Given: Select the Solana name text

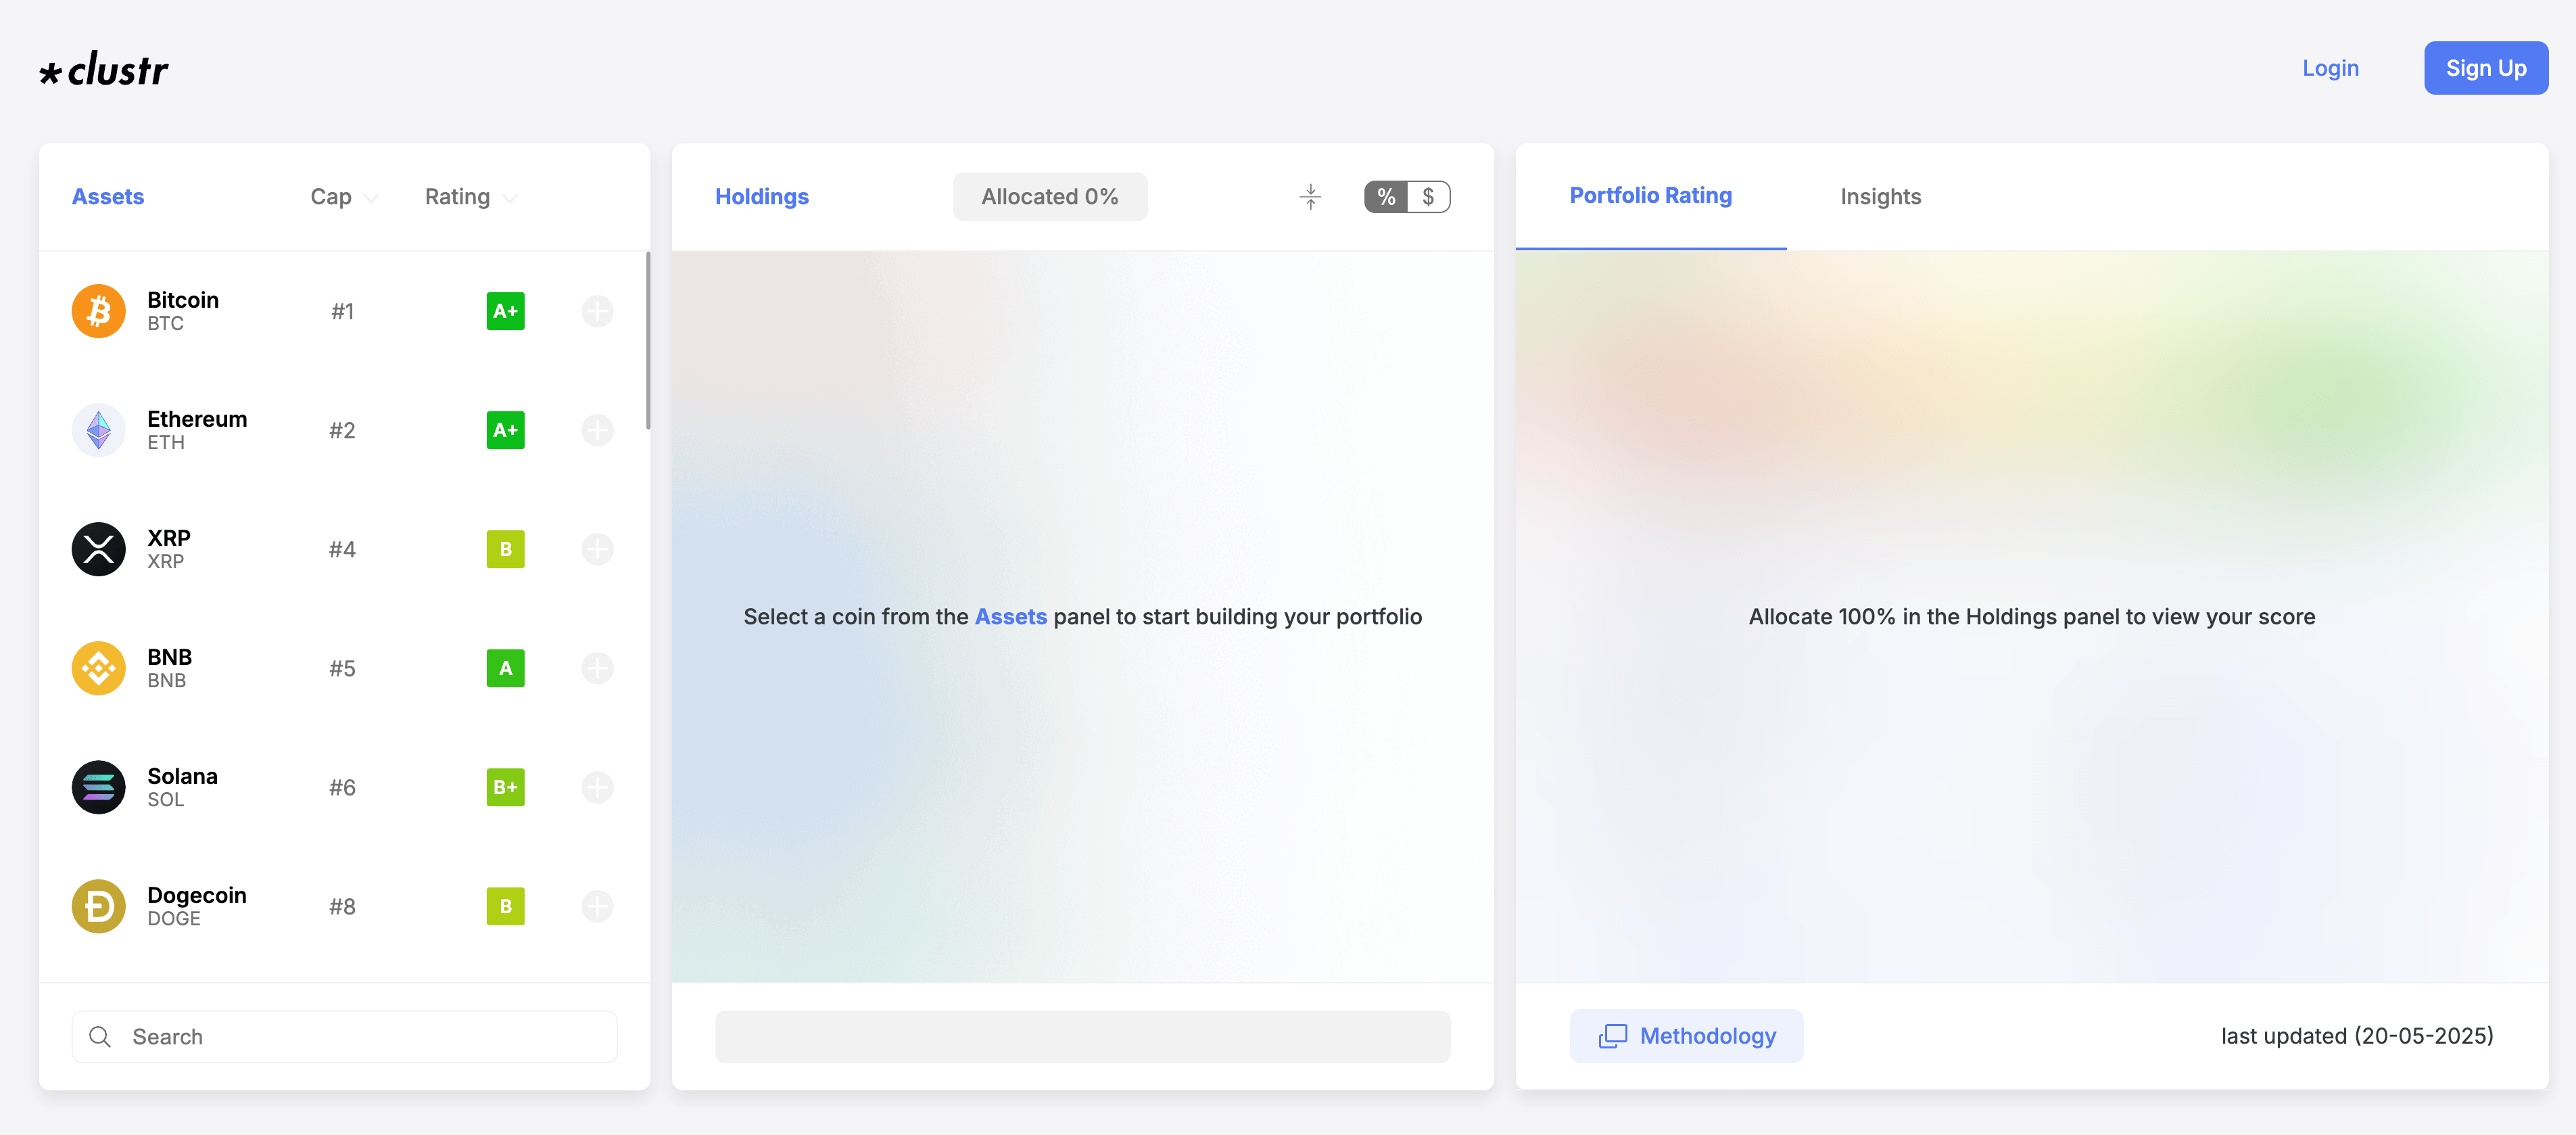Looking at the screenshot, I should point(182,776).
